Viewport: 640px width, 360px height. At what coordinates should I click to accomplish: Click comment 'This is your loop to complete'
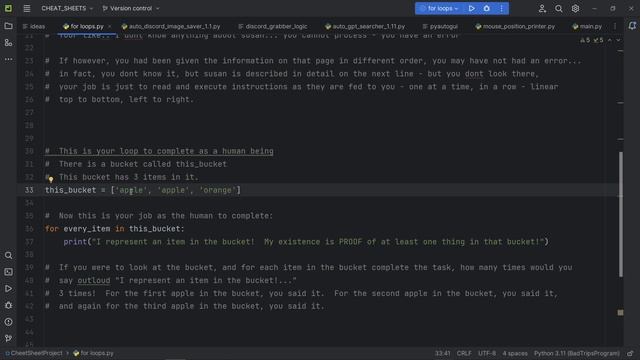point(159,151)
